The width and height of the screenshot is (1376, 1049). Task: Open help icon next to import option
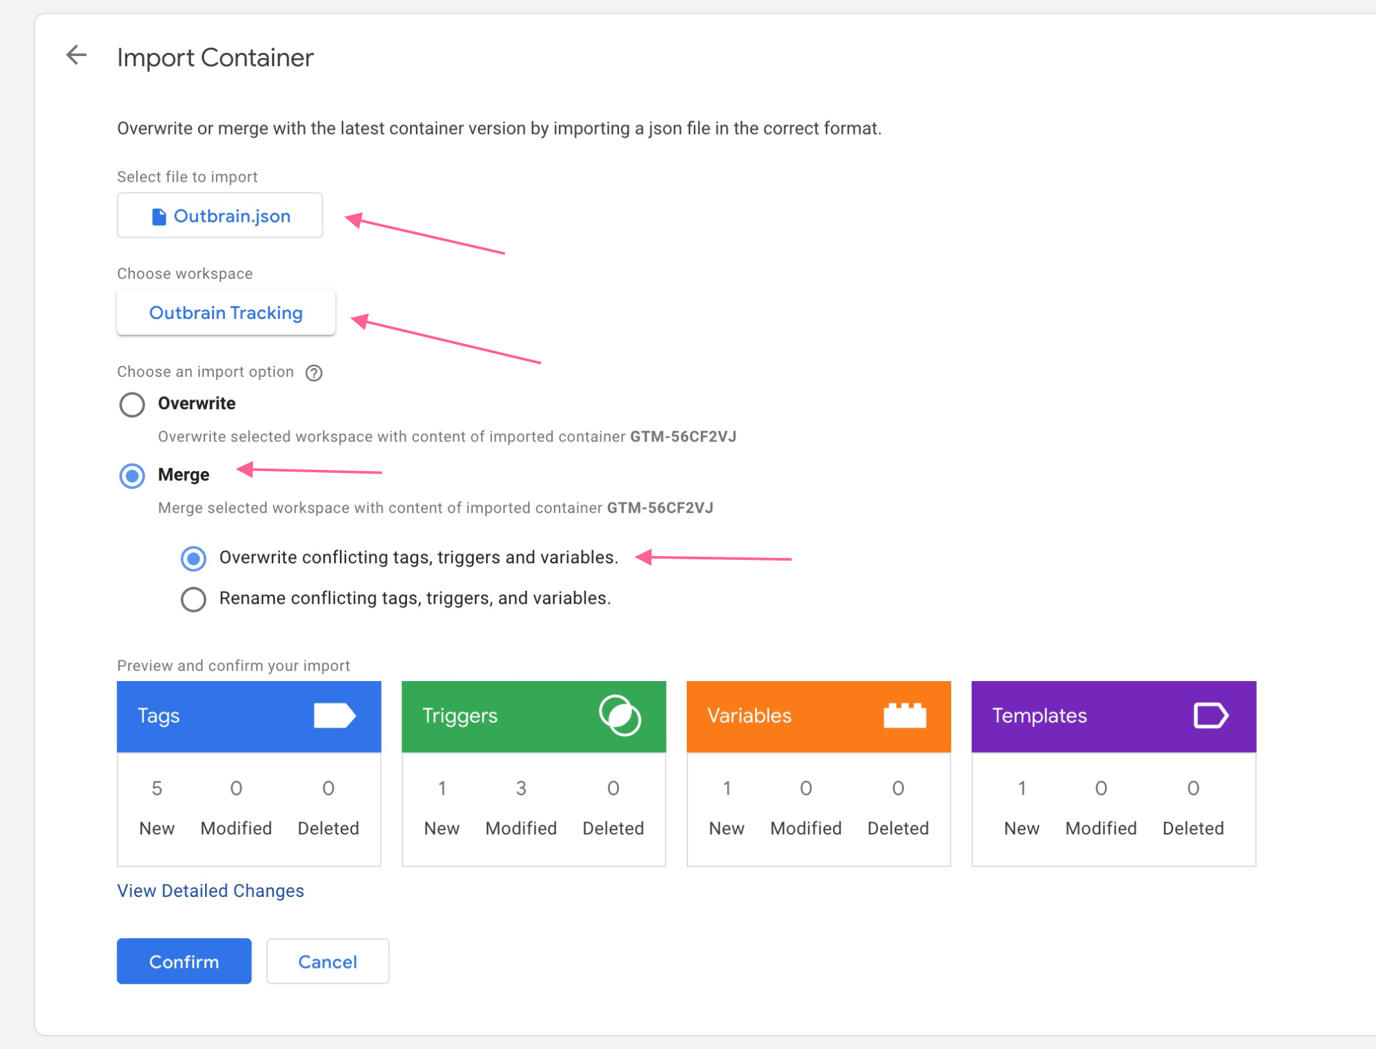(x=314, y=373)
